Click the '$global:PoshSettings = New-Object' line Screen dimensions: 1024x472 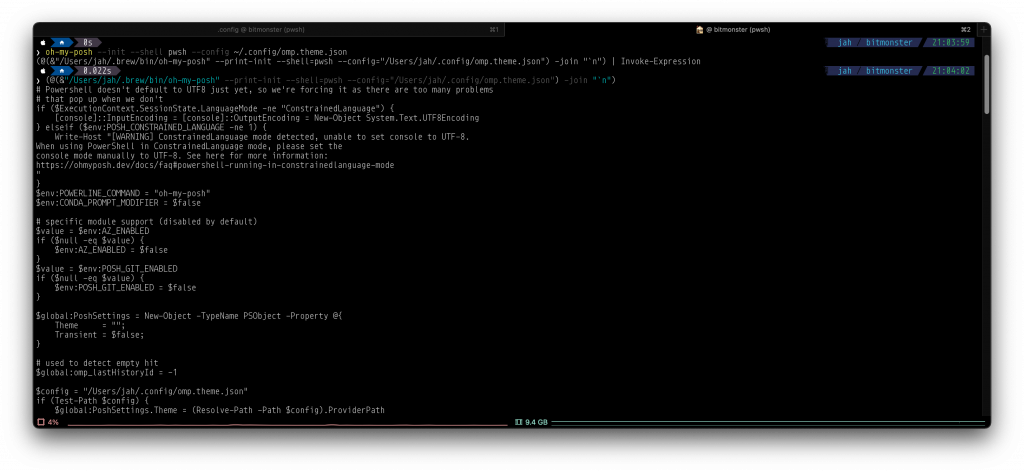tap(189, 316)
